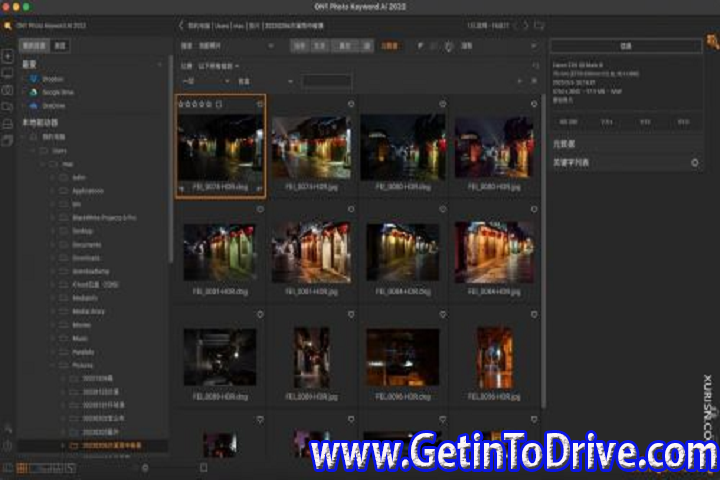The height and width of the screenshot is (480, 720).
Task: Open the monitor/computer icon in left sidebar
Action: [x=7, y=73]
